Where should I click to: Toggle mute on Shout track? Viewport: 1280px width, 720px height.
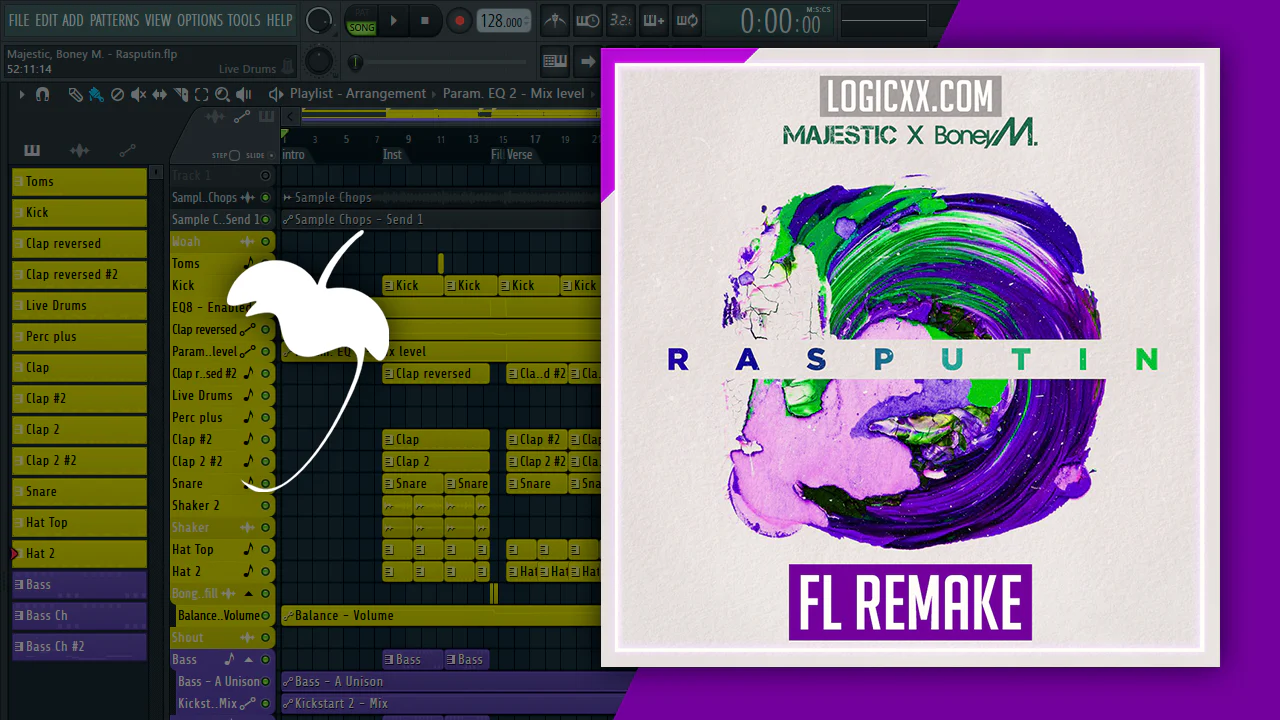coord(265,638)
